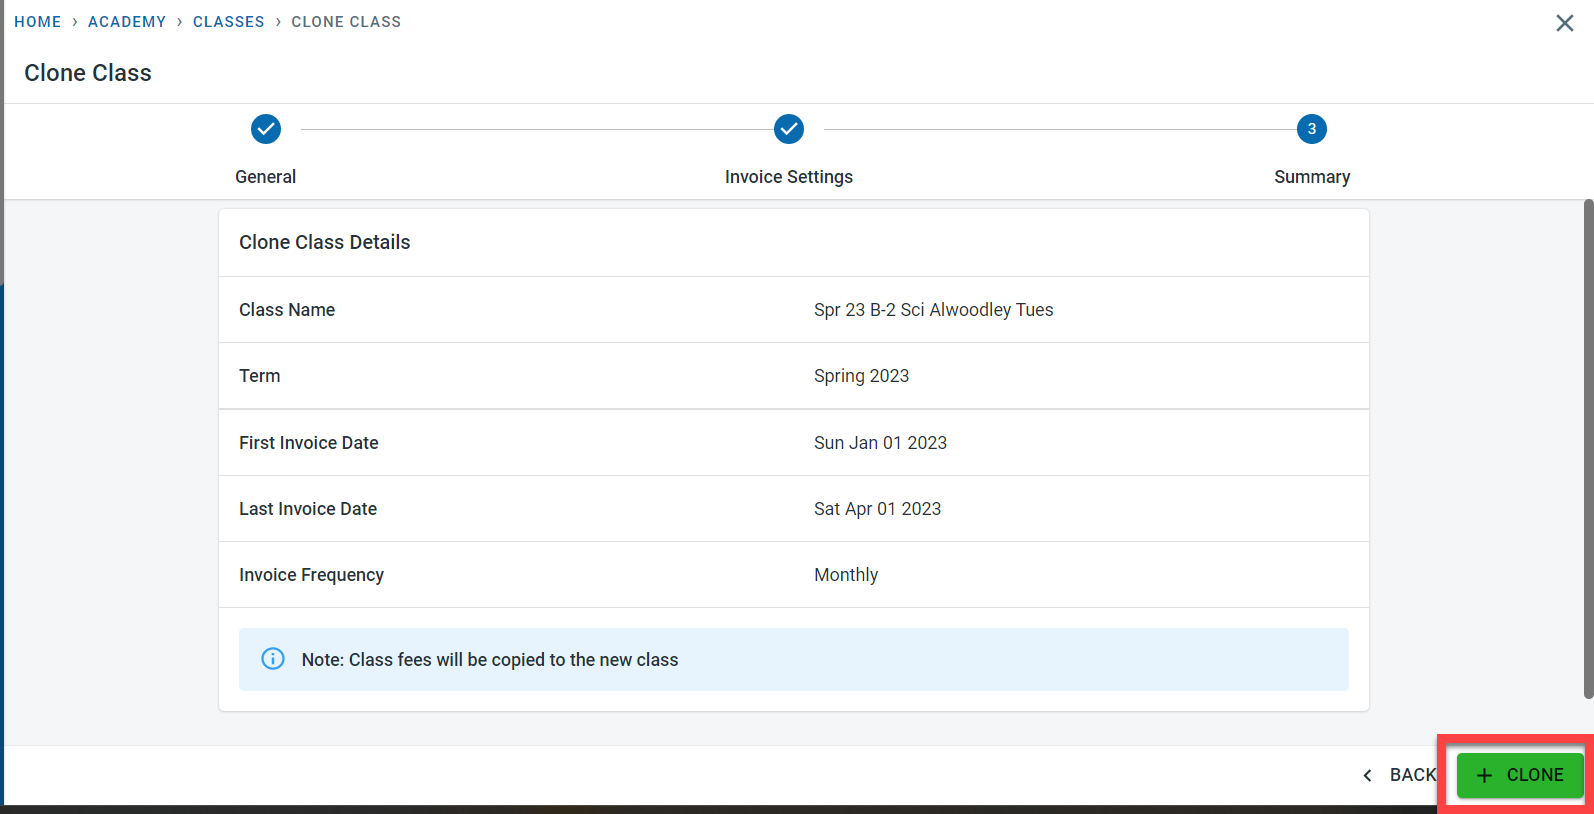The width and height of the screenshot is (1594, 814).
Task: Close the Clone Class dialog with X
Action: click(1564, 23)
